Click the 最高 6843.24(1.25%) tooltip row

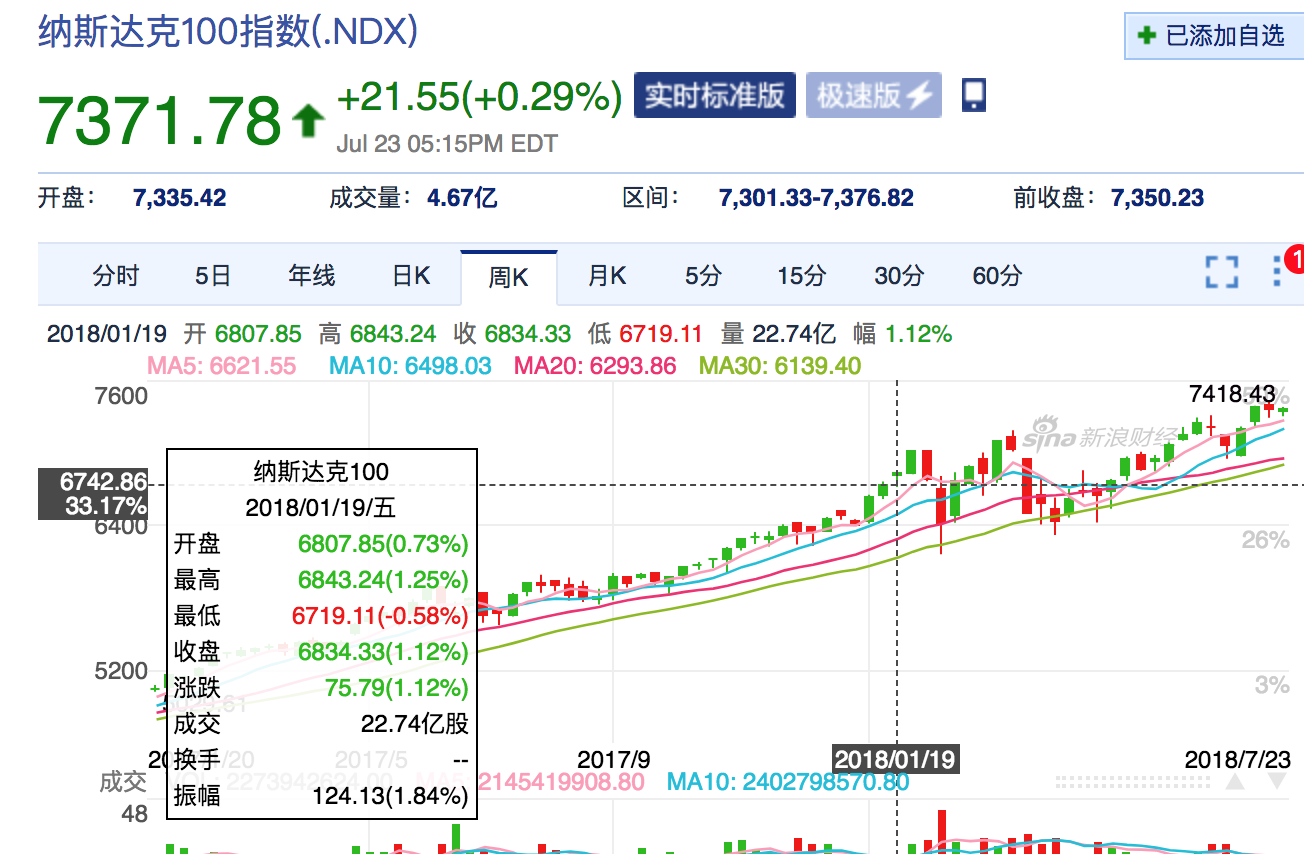point(321,580)
